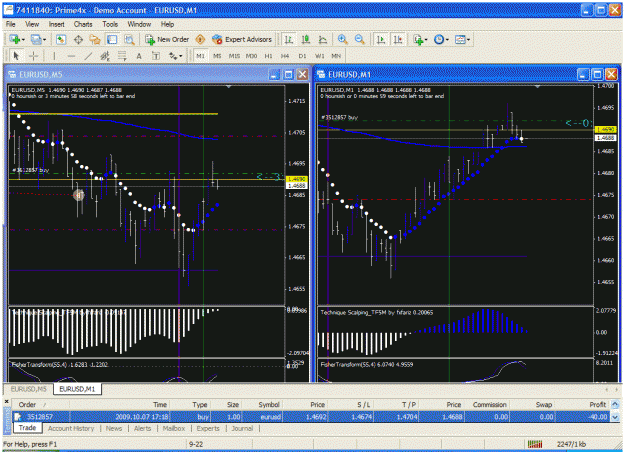
Task: Open the Window menu
Action: [139, 24]
